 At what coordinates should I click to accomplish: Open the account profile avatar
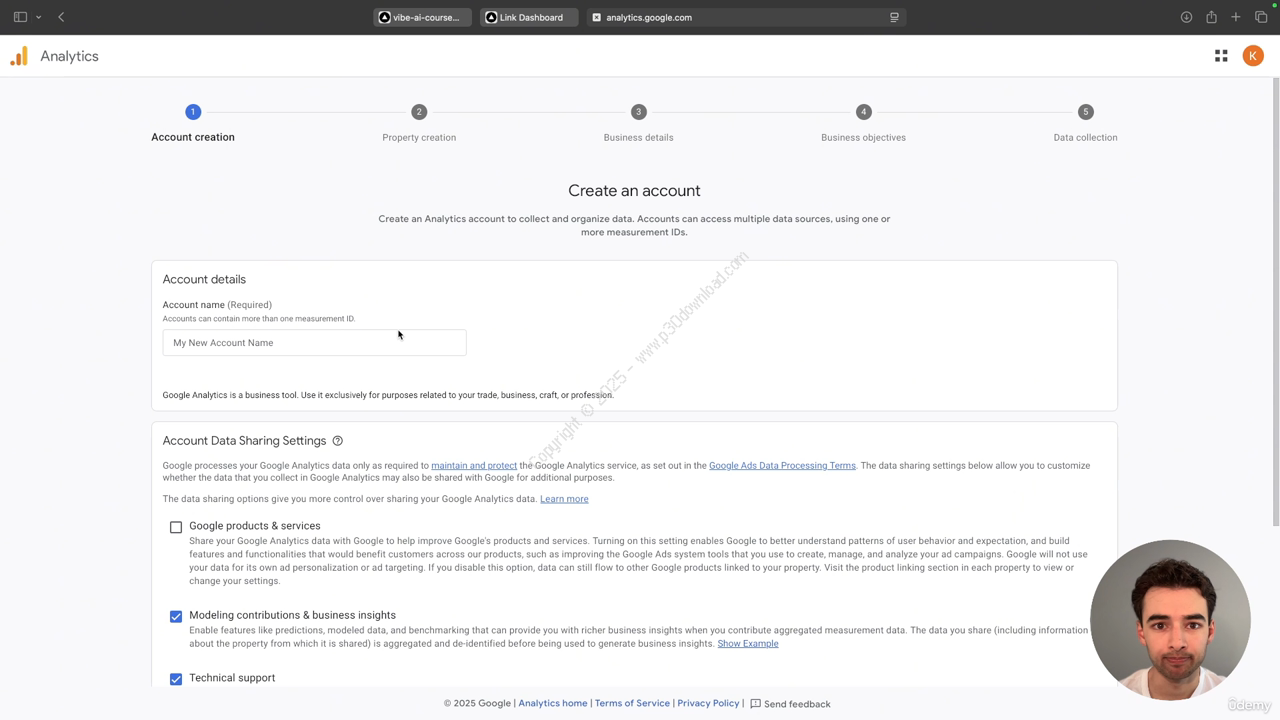[1252, 56]
